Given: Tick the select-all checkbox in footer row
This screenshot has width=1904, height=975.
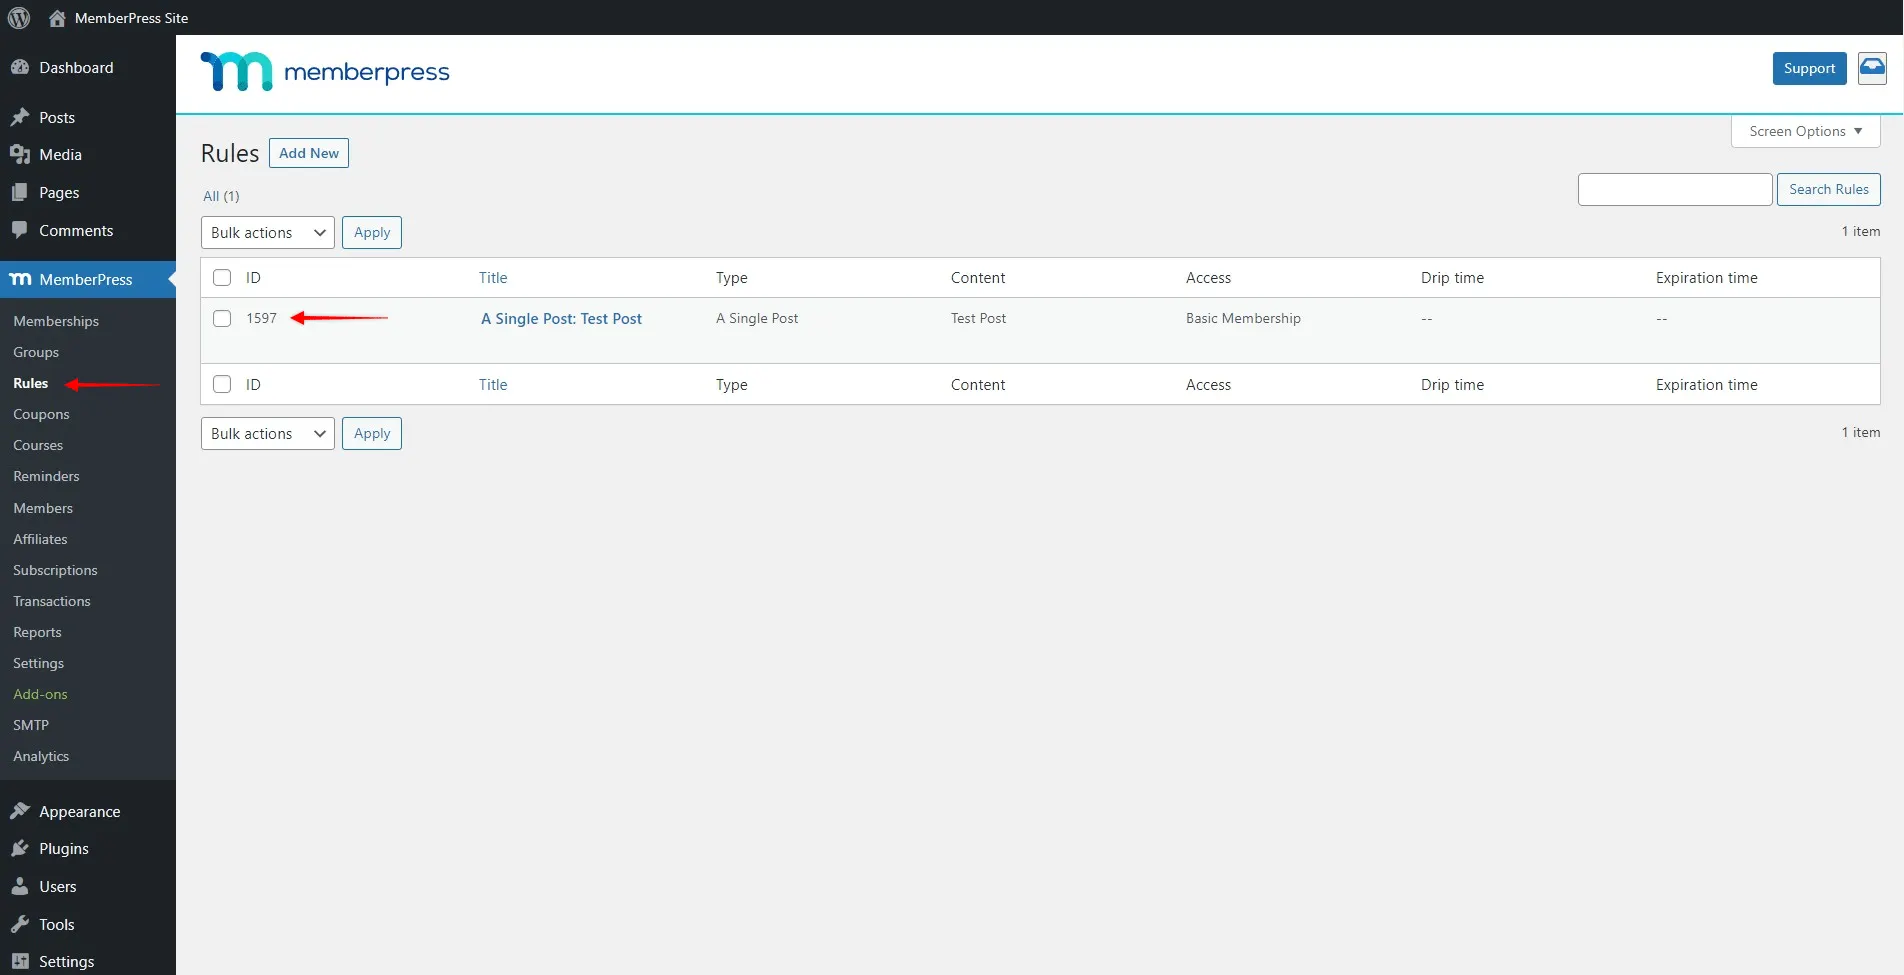Looking at the screenshot, I should [222, 384].
